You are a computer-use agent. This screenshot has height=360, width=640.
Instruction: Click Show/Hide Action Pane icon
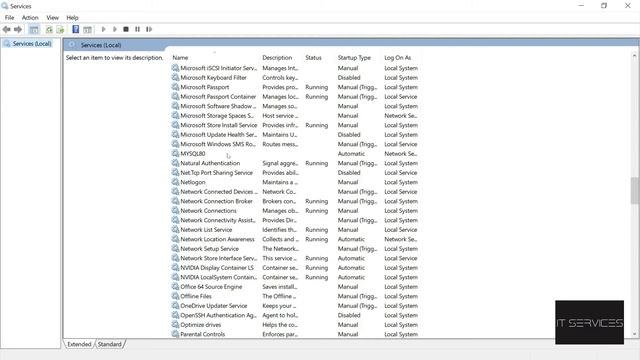[87, 29]
